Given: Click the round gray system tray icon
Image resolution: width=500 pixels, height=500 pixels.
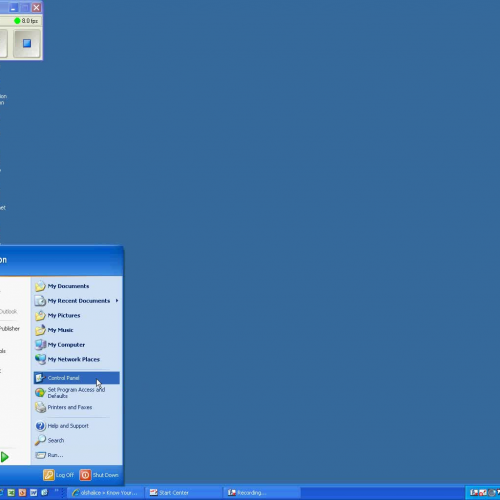Looking at the screenshot, I should [x=491, y=493].
